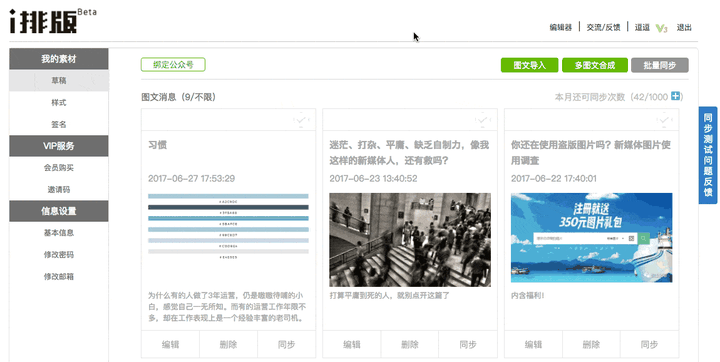The height and width of the screenshot is (362, 720).
Task: Click the summary 为什么有的人做了3年运营
Action: tap(227, 307)
